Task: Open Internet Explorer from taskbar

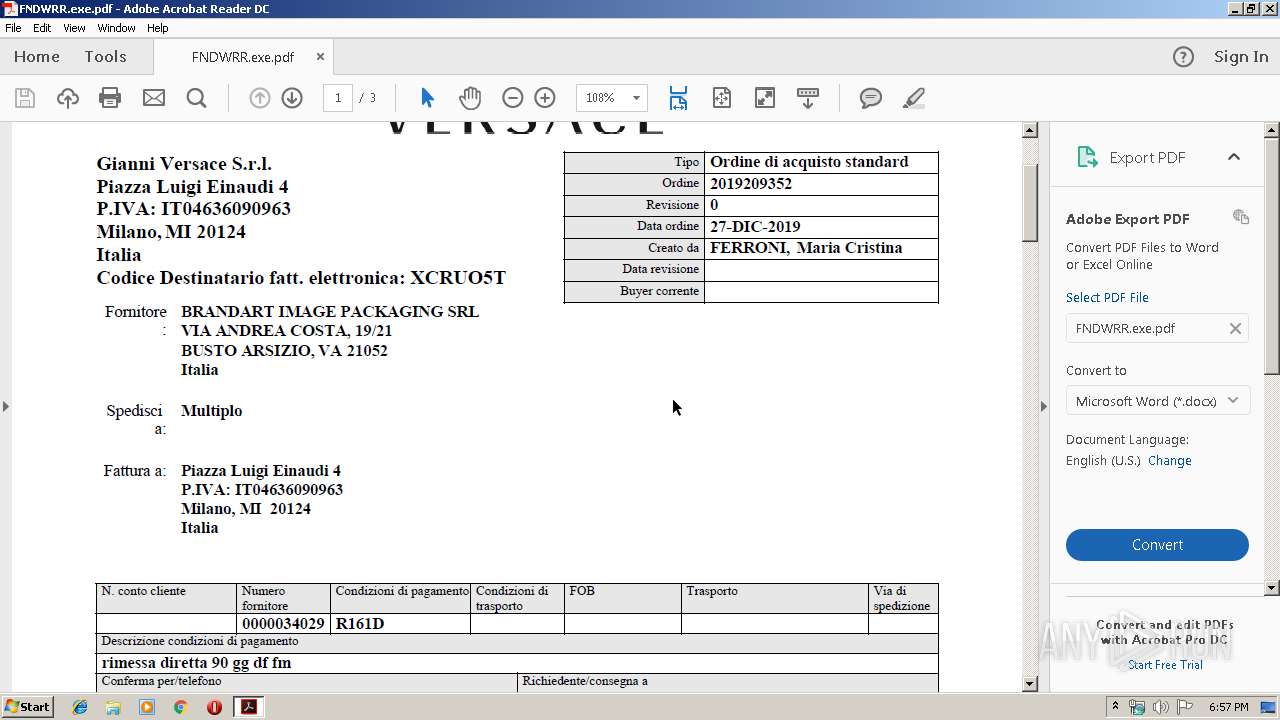Action: click(80, 707)
